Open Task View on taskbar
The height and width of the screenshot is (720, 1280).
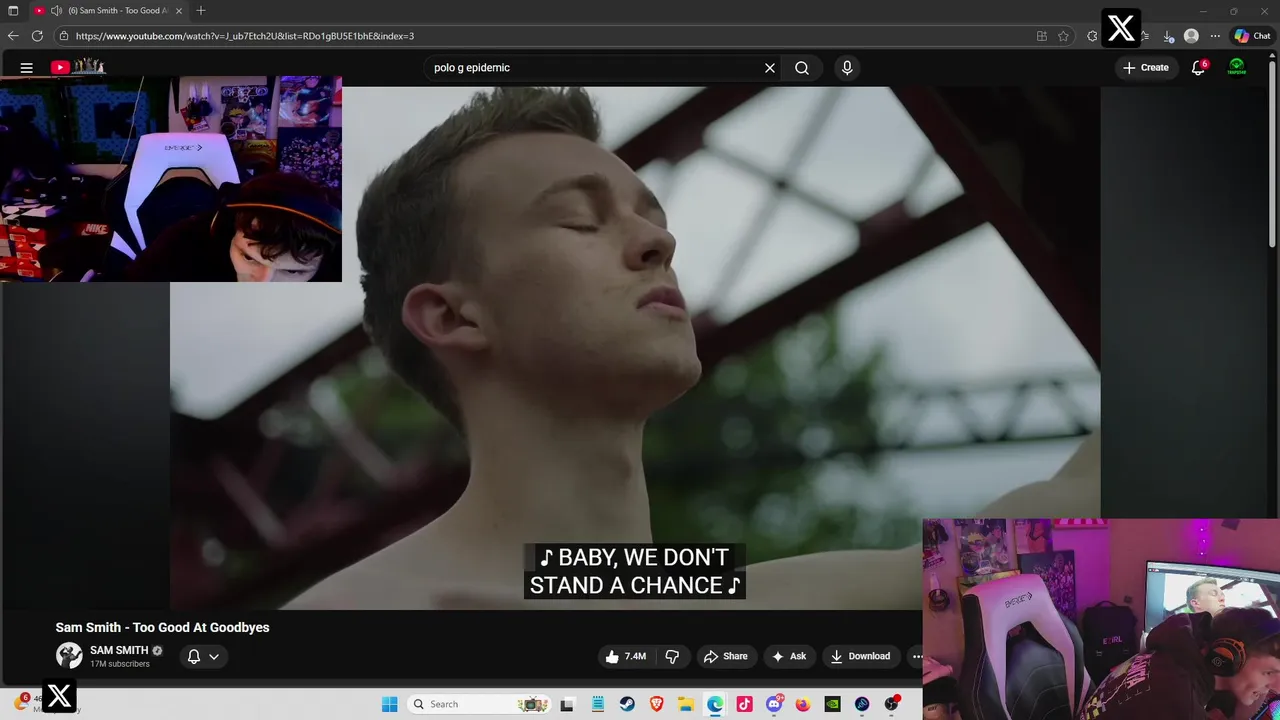tap(567, 704)
